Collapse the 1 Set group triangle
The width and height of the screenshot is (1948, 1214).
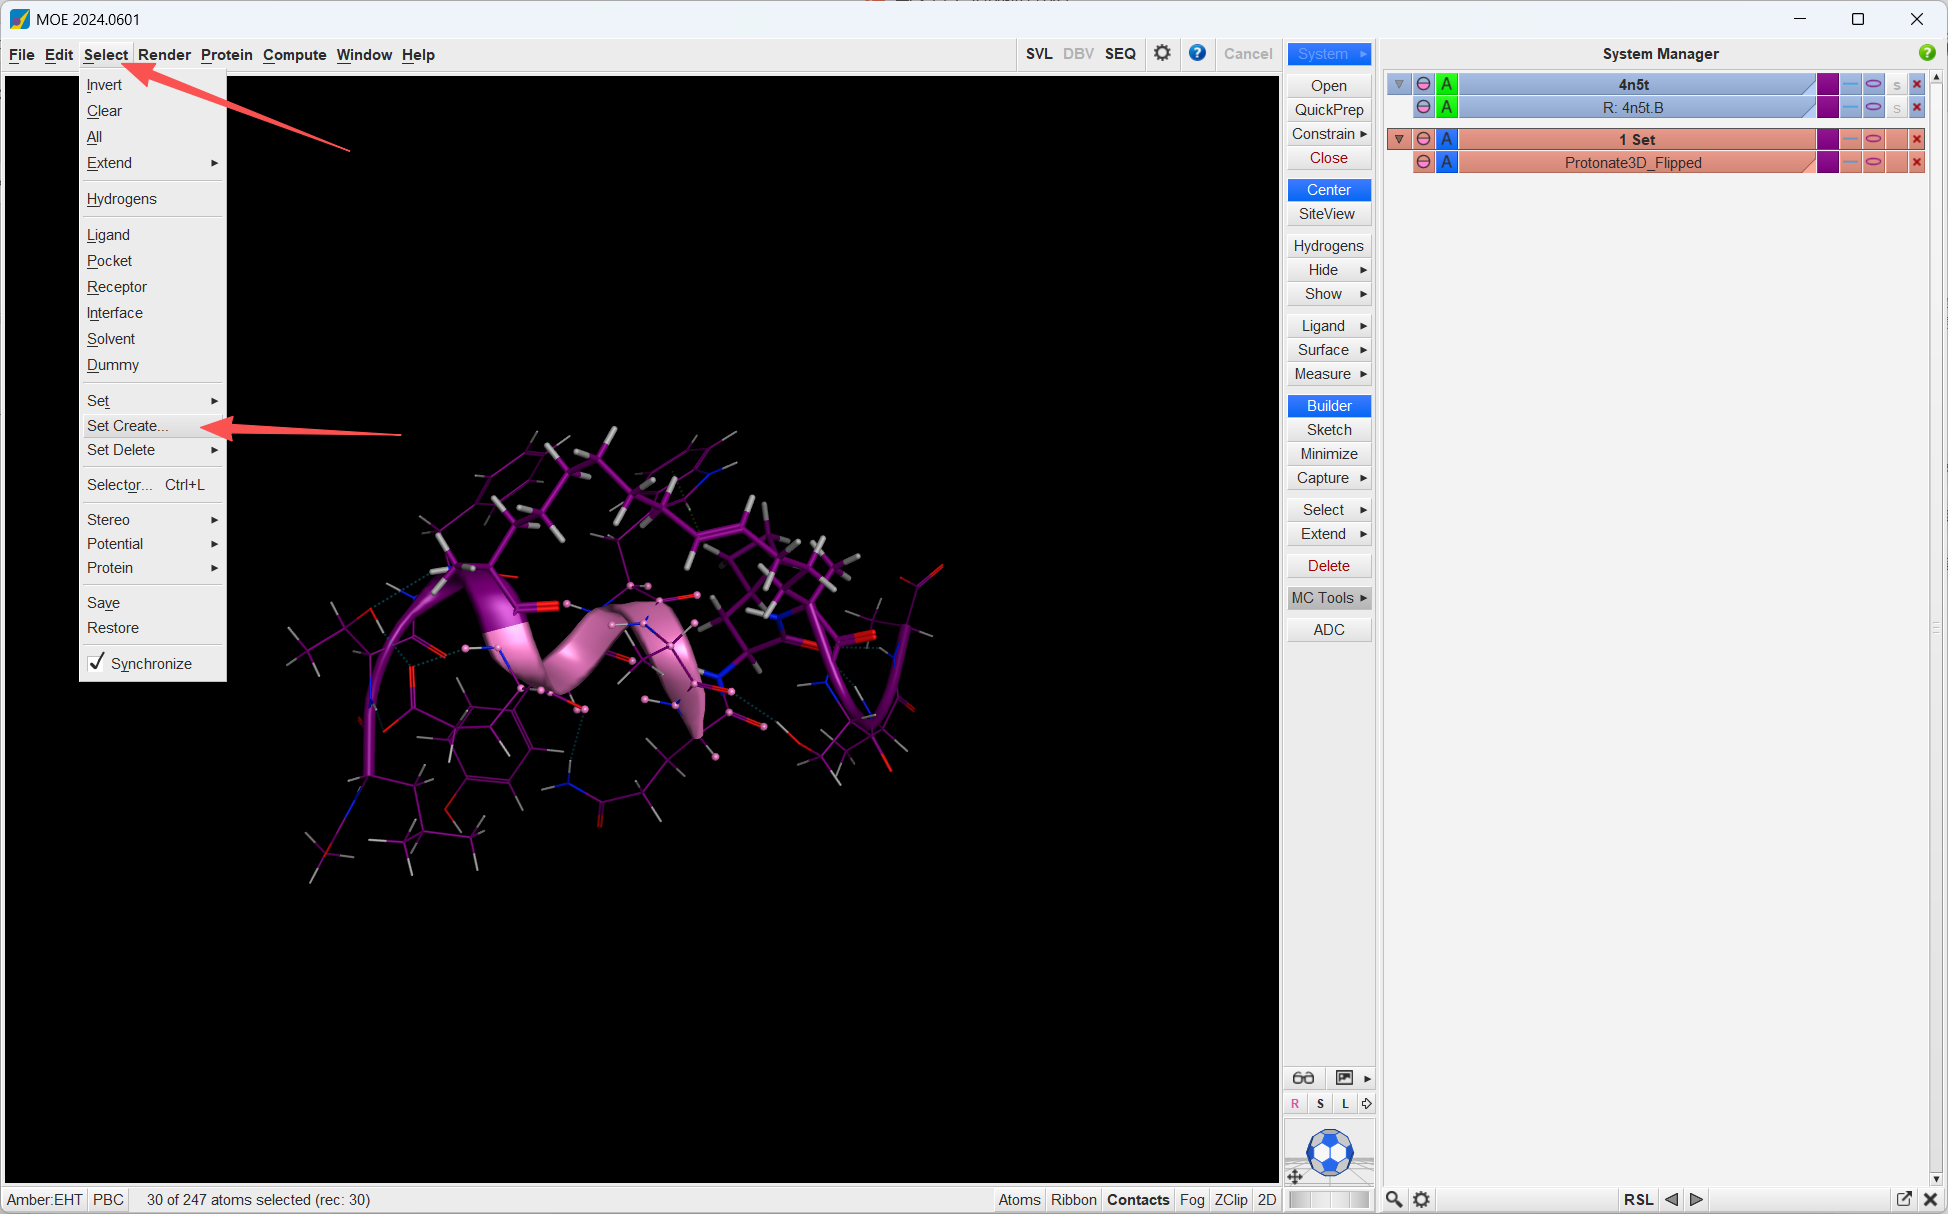click(x=1399, y=139)
